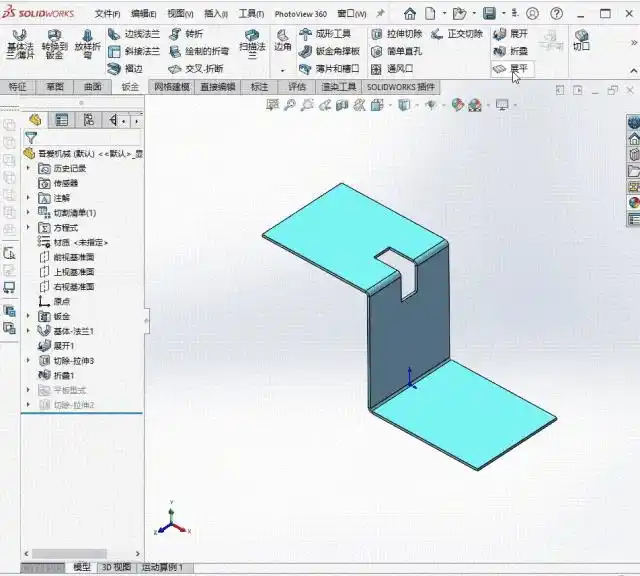Select the 切口 rip tool
The image size is (640, 576).
point(581,40)
